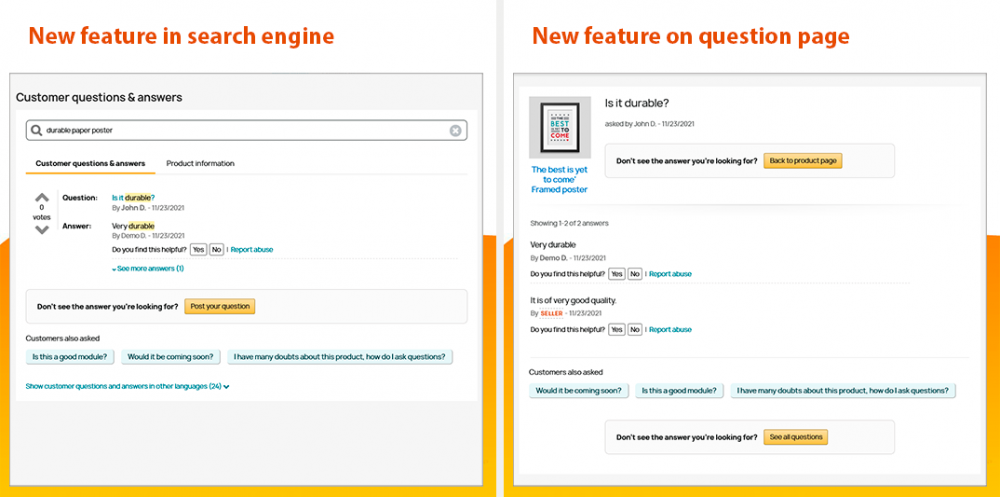
Task: Select 'Would it be coming soon?' chip on question page
Action: pyautogui.click(x=579, y=391)
